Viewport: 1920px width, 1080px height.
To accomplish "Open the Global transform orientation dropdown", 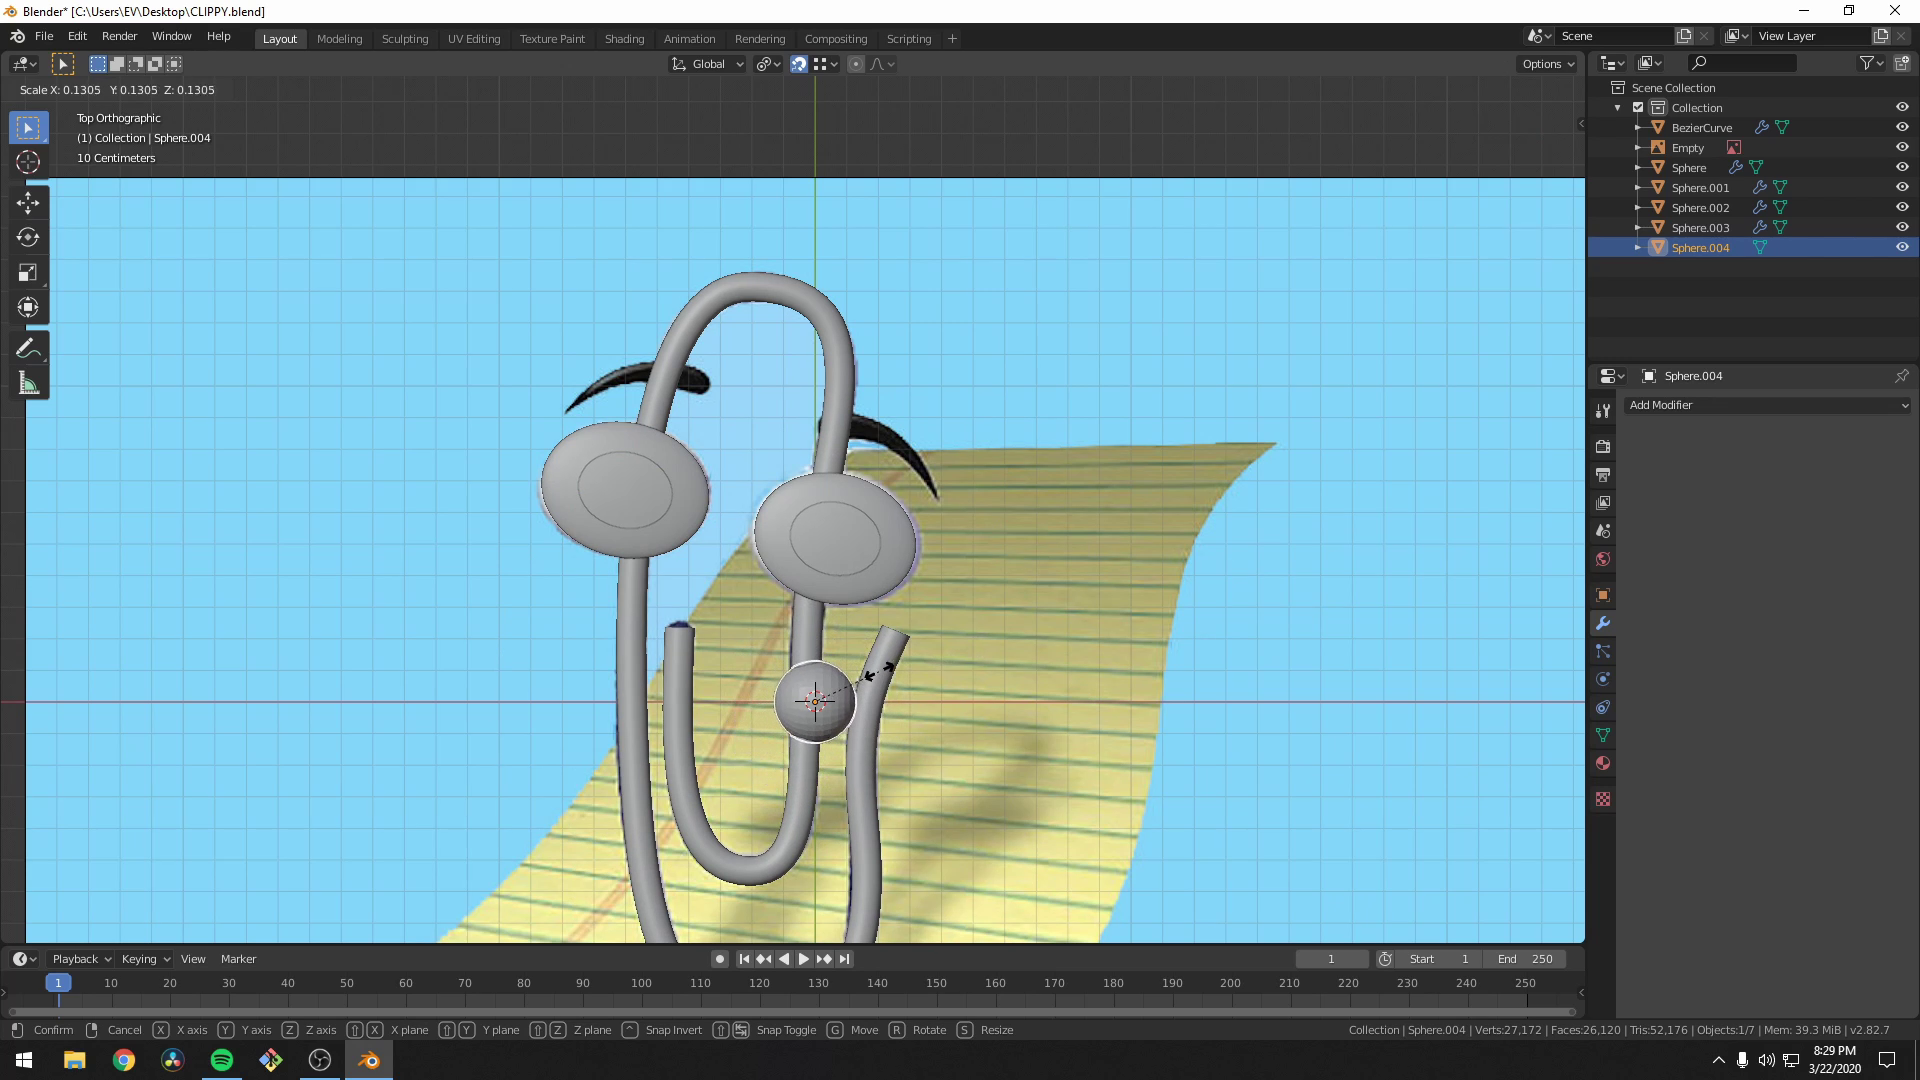I will point(707,63).
